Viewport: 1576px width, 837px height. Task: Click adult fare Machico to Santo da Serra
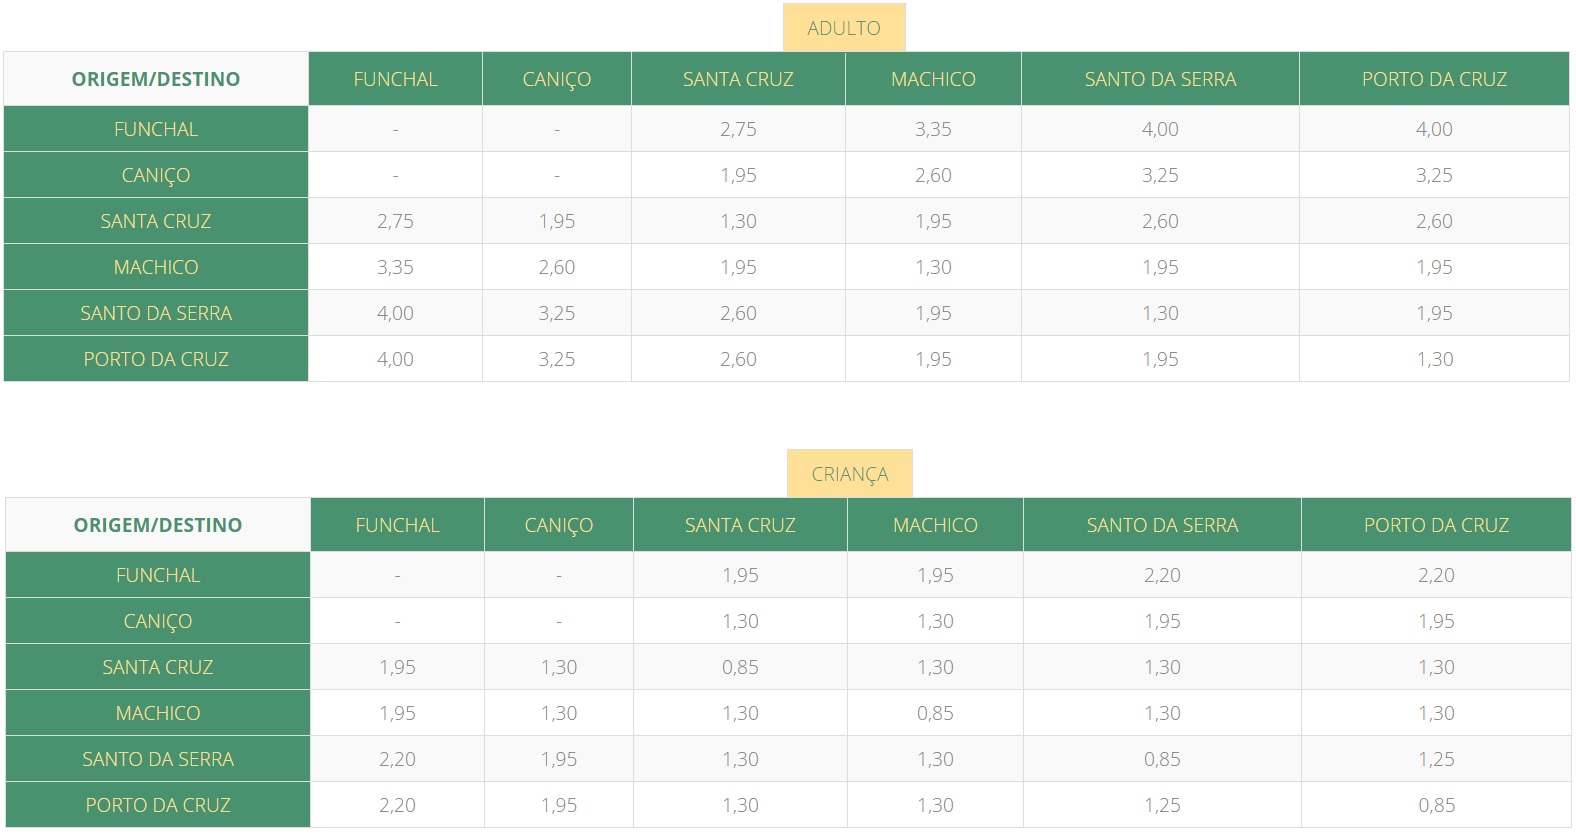coord(1160,267)
